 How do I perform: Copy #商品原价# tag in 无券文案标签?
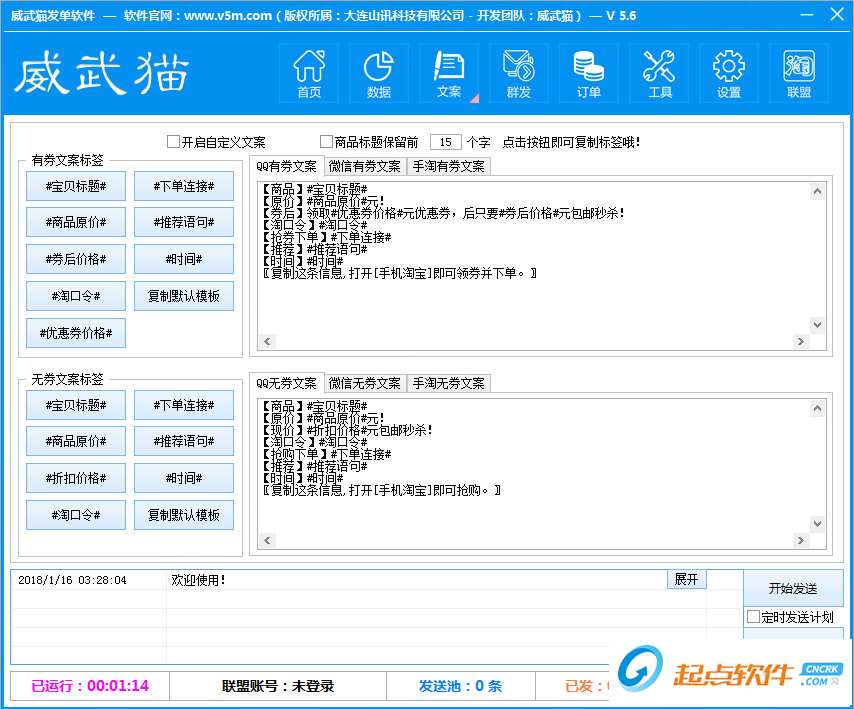click(x=76, y=441)
